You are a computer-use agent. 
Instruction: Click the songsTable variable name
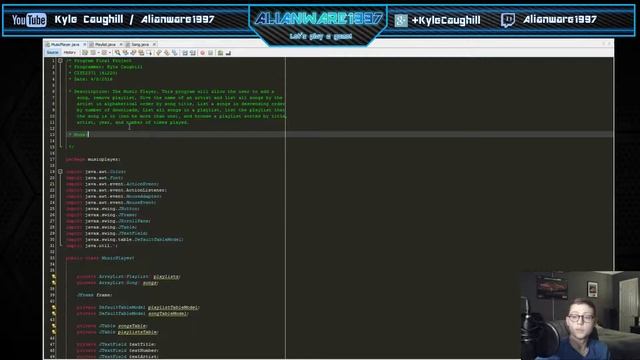[132, 326]
